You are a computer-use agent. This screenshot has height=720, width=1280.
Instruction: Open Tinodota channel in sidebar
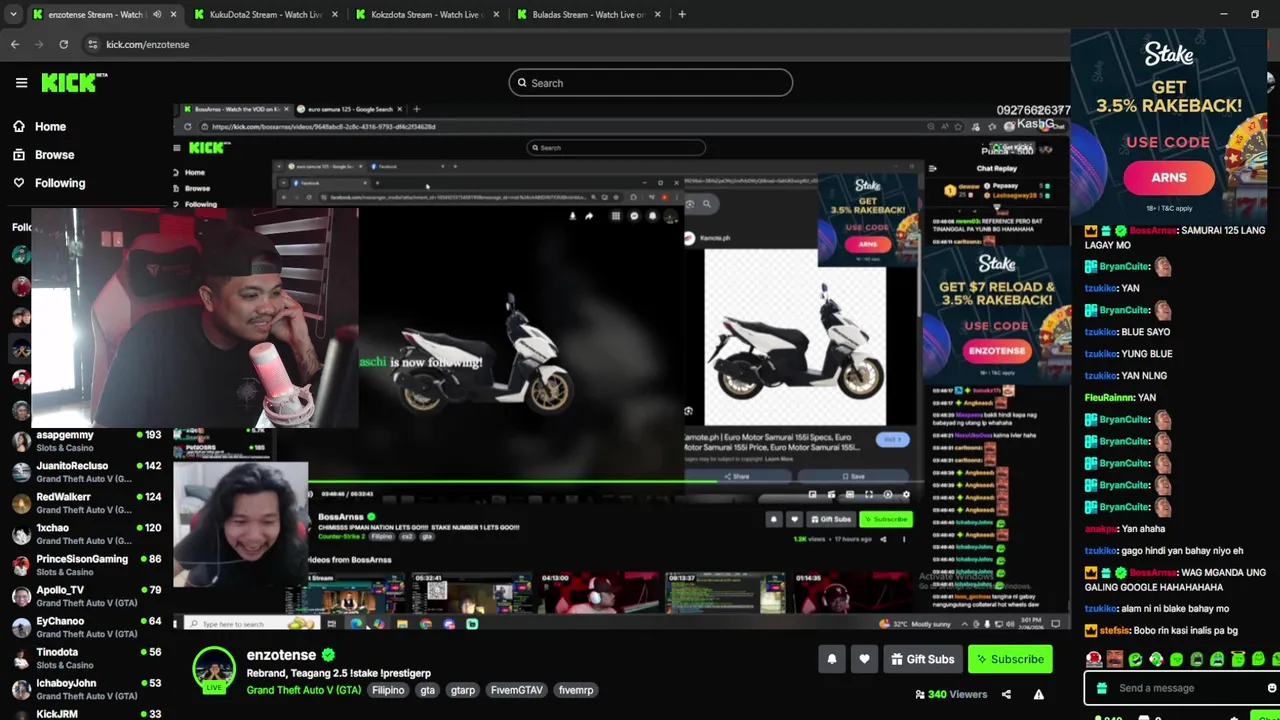pos(86,658)
